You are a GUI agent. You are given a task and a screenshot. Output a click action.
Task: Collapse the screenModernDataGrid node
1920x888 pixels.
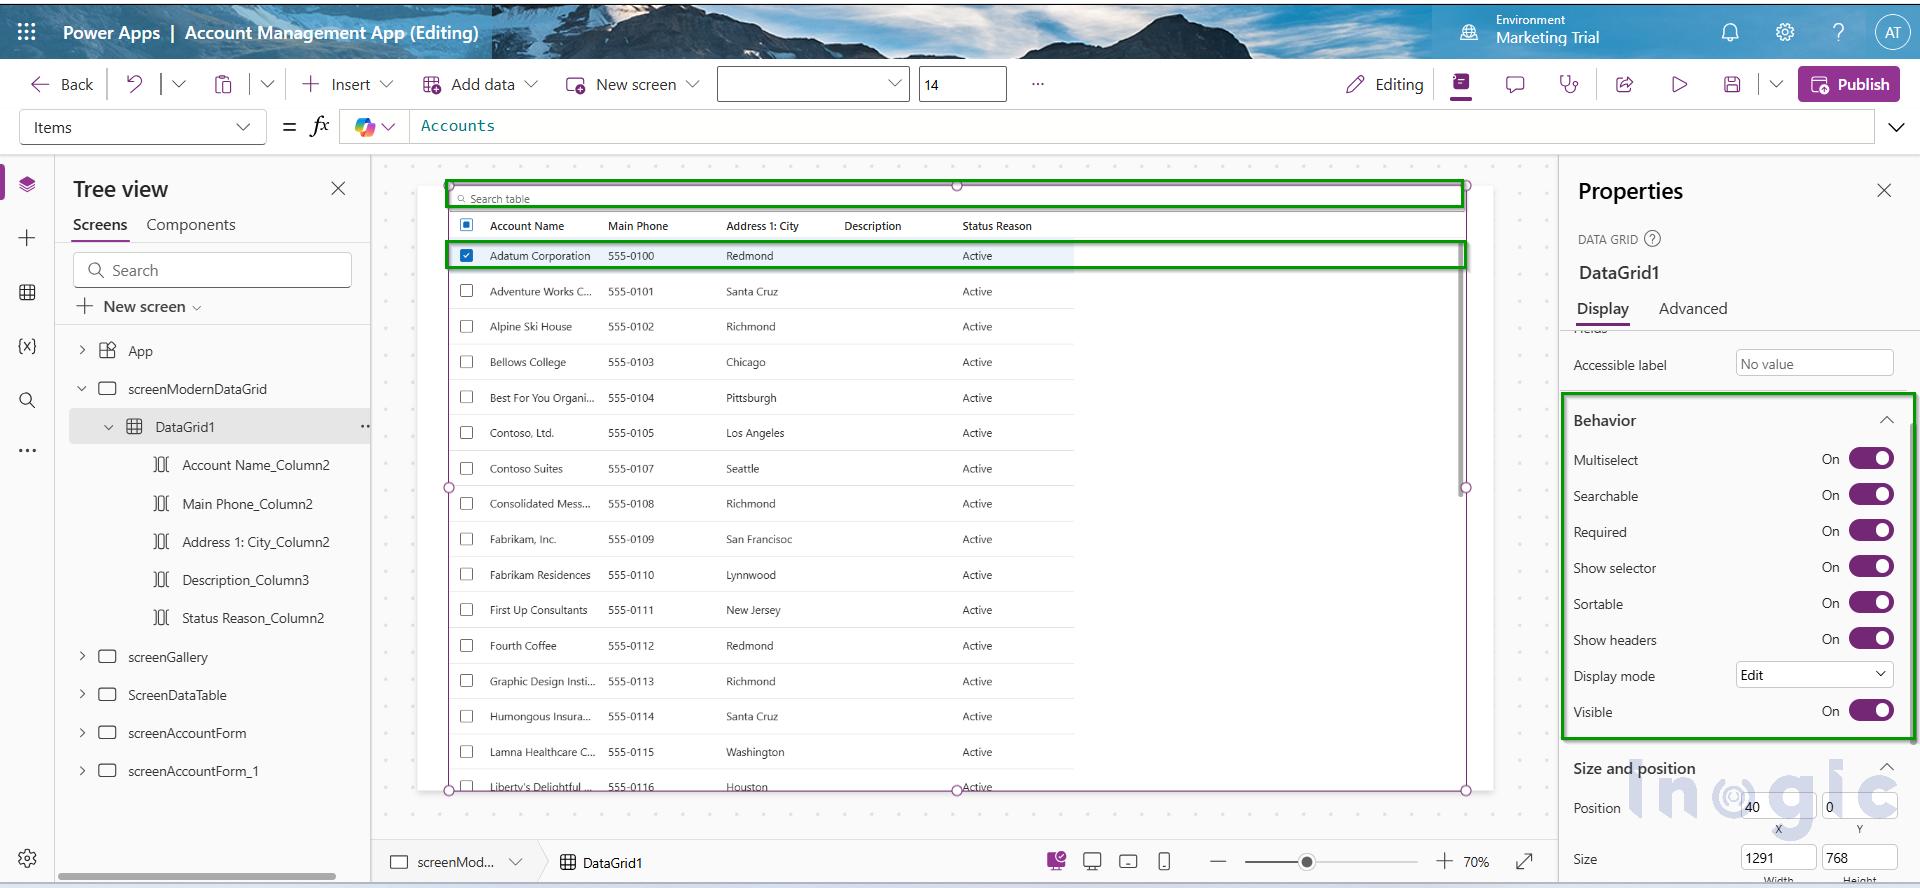pyautogui.click(x=82, y=389)
